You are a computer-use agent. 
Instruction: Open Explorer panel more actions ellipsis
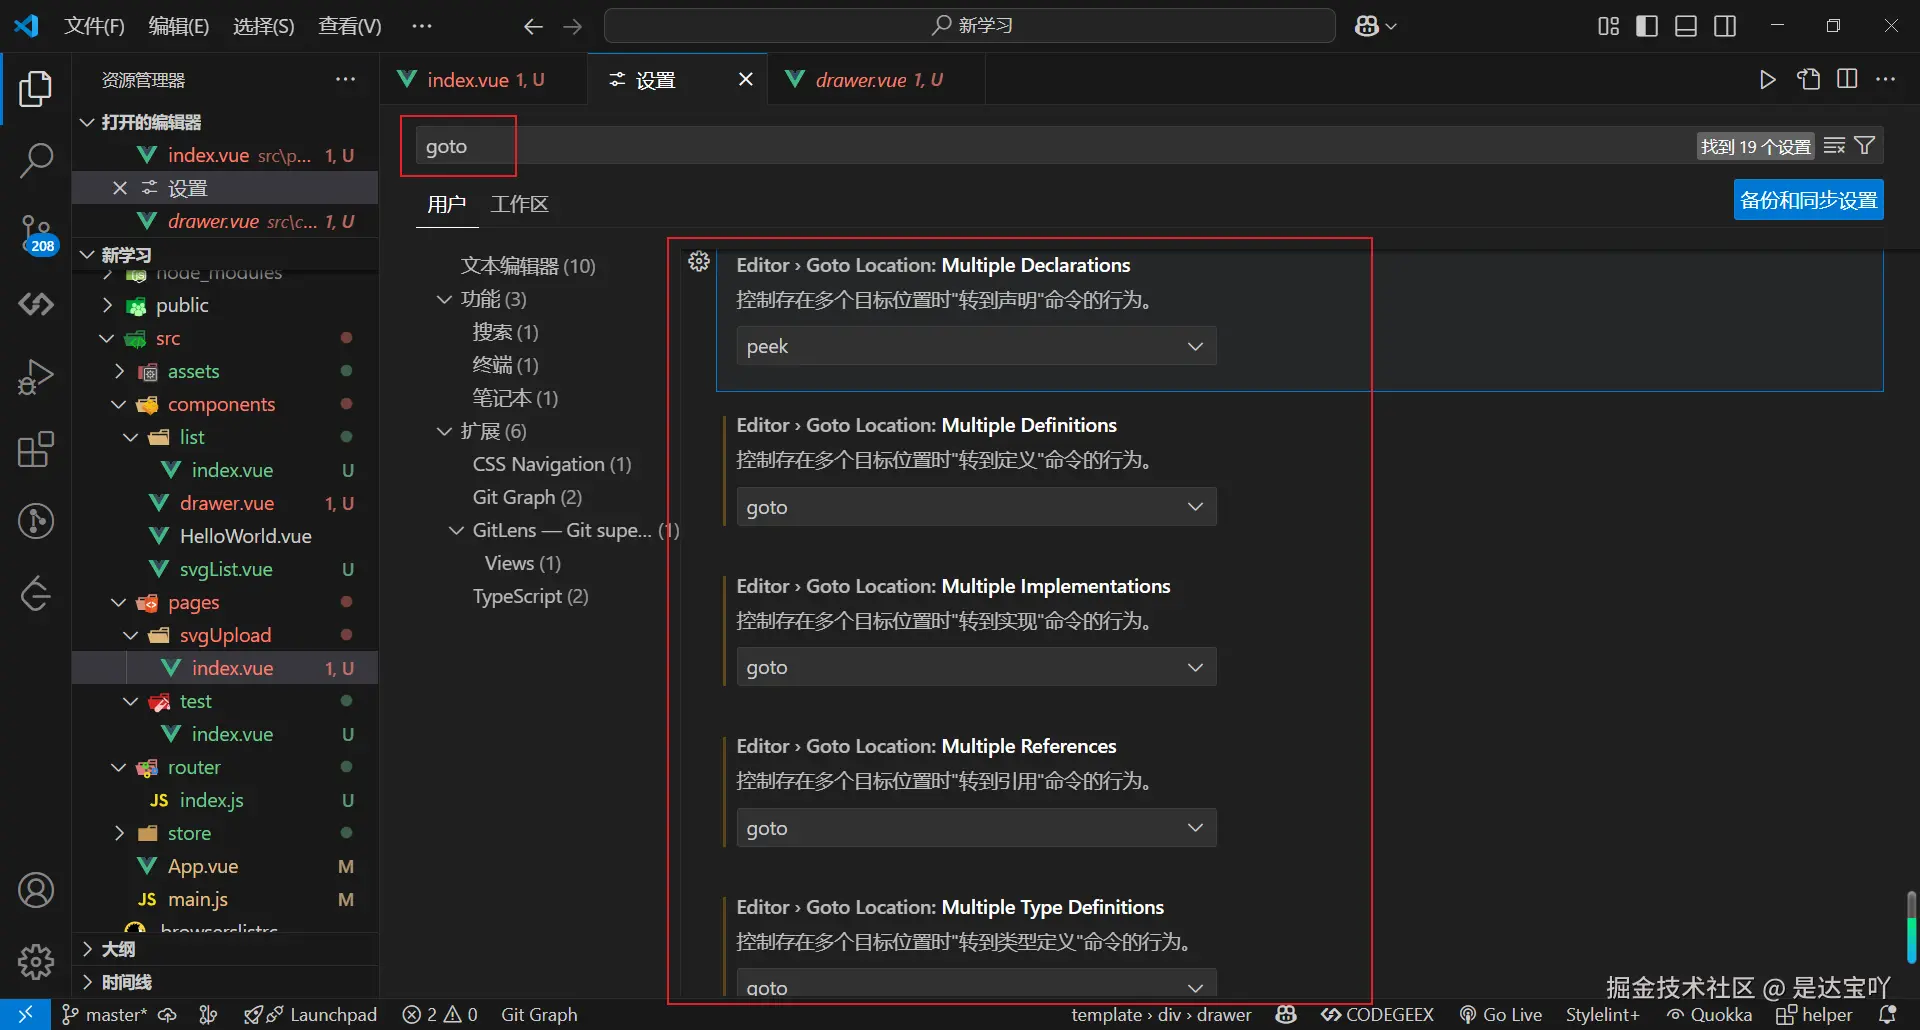point(345,80)
